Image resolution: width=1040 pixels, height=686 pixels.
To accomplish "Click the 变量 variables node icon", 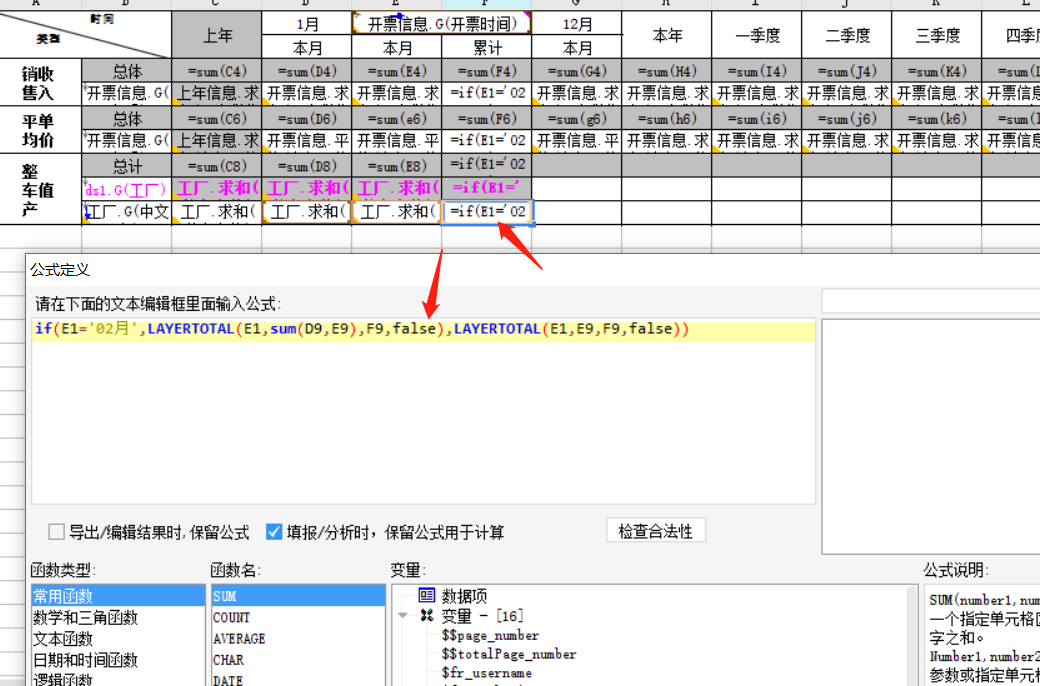I will [x=427, y=615].
